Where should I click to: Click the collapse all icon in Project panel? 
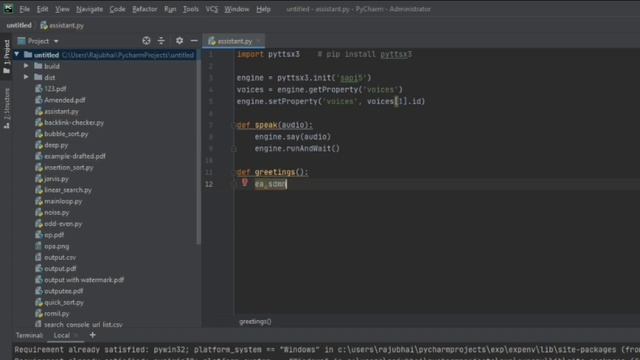[161, 41]
